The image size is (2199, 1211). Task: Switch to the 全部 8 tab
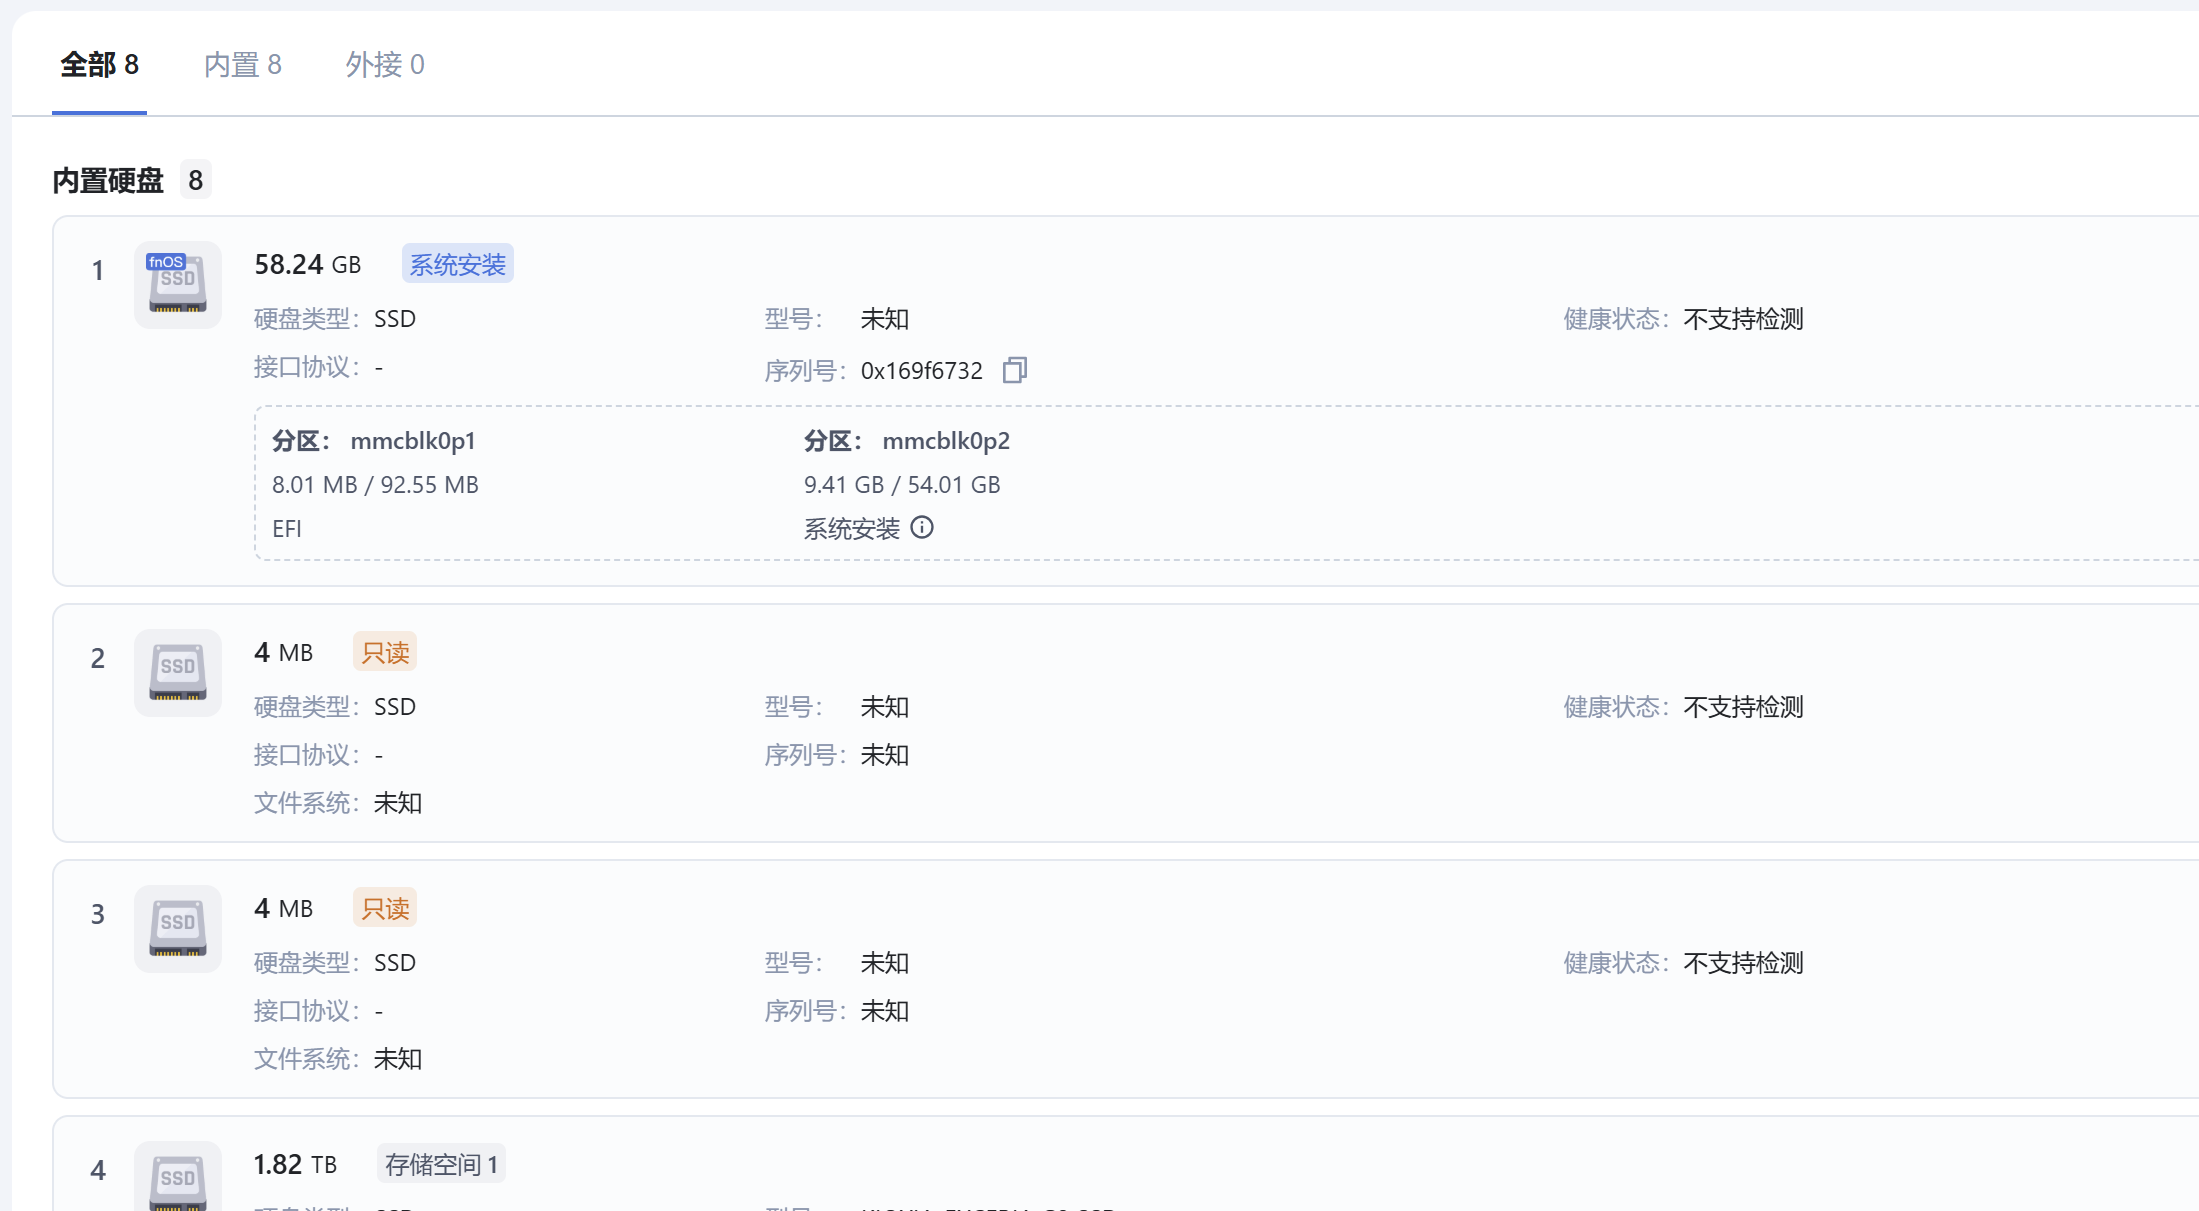99,65
